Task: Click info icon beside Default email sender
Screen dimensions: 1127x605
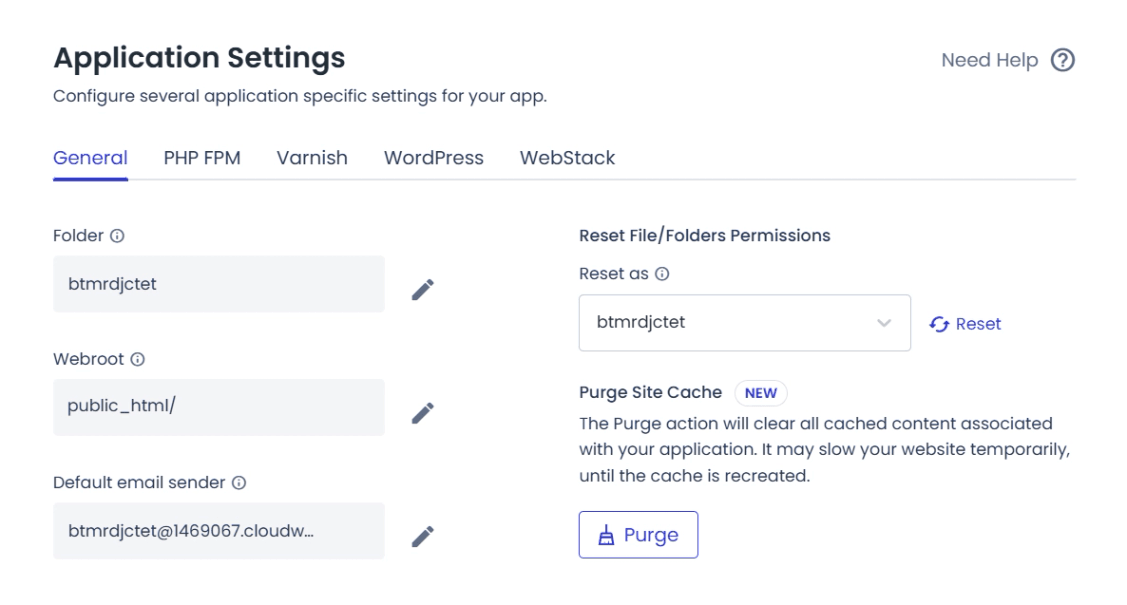Action: [x=239, y=483]
